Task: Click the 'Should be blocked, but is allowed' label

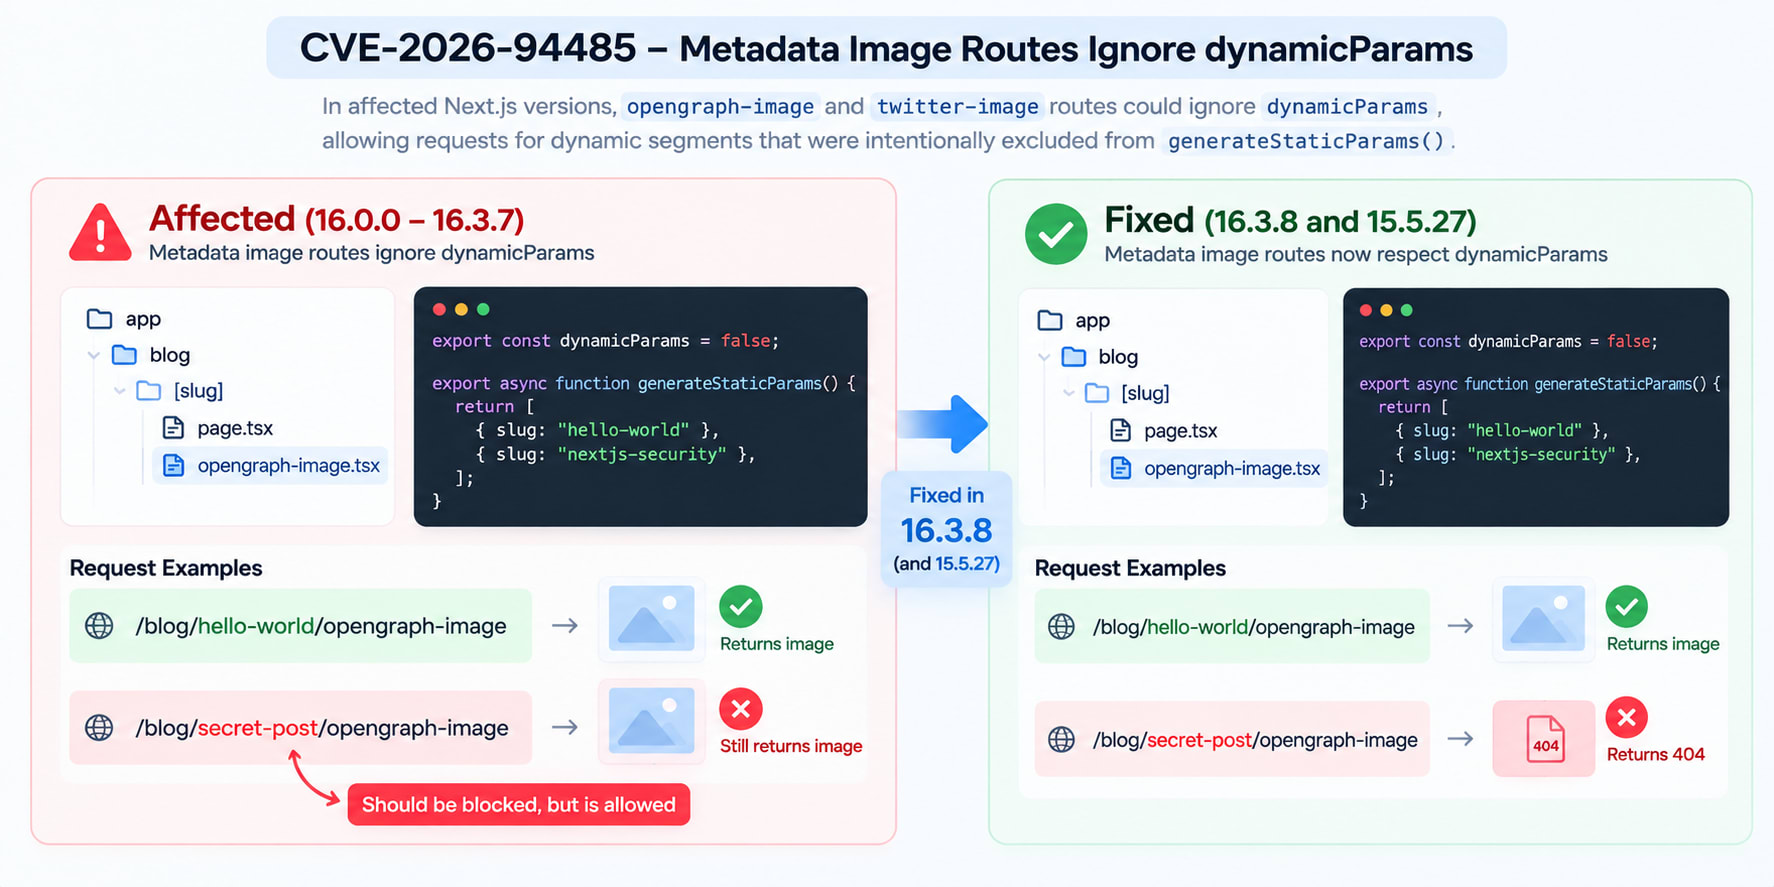Action: (519, 805)
